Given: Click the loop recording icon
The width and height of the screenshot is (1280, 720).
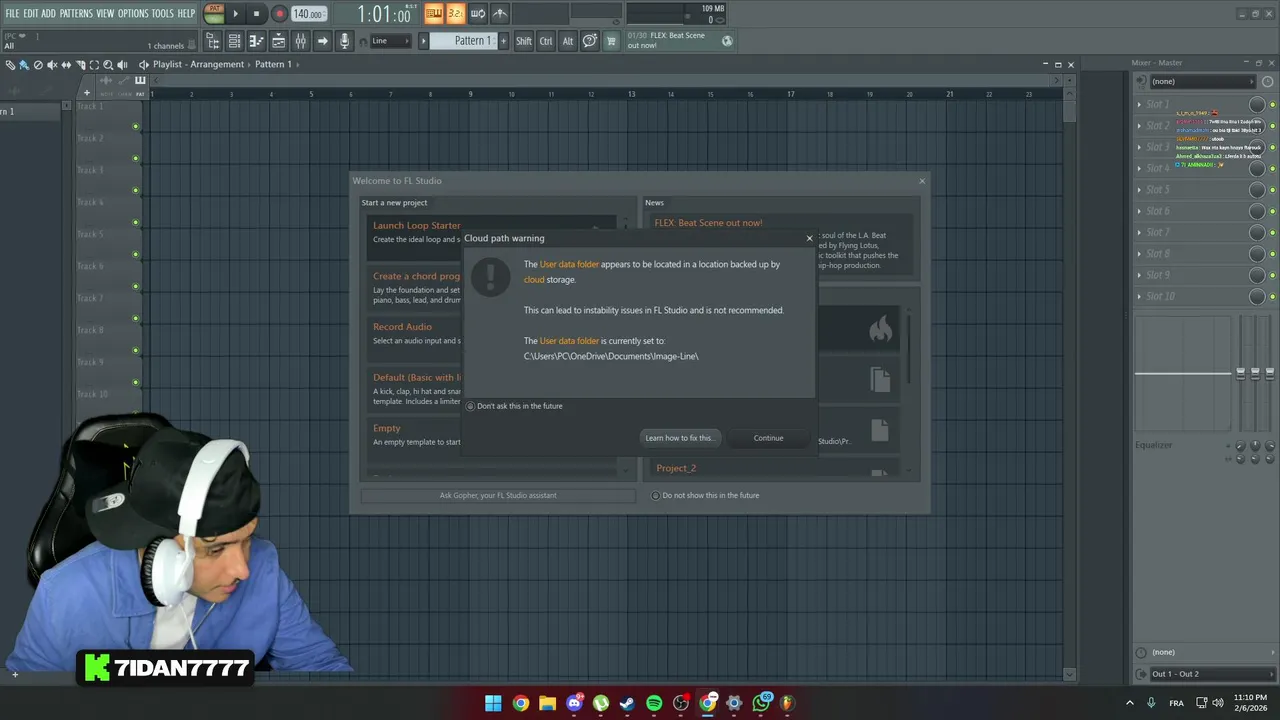Looking at the screenshot, I should (477, 13).
